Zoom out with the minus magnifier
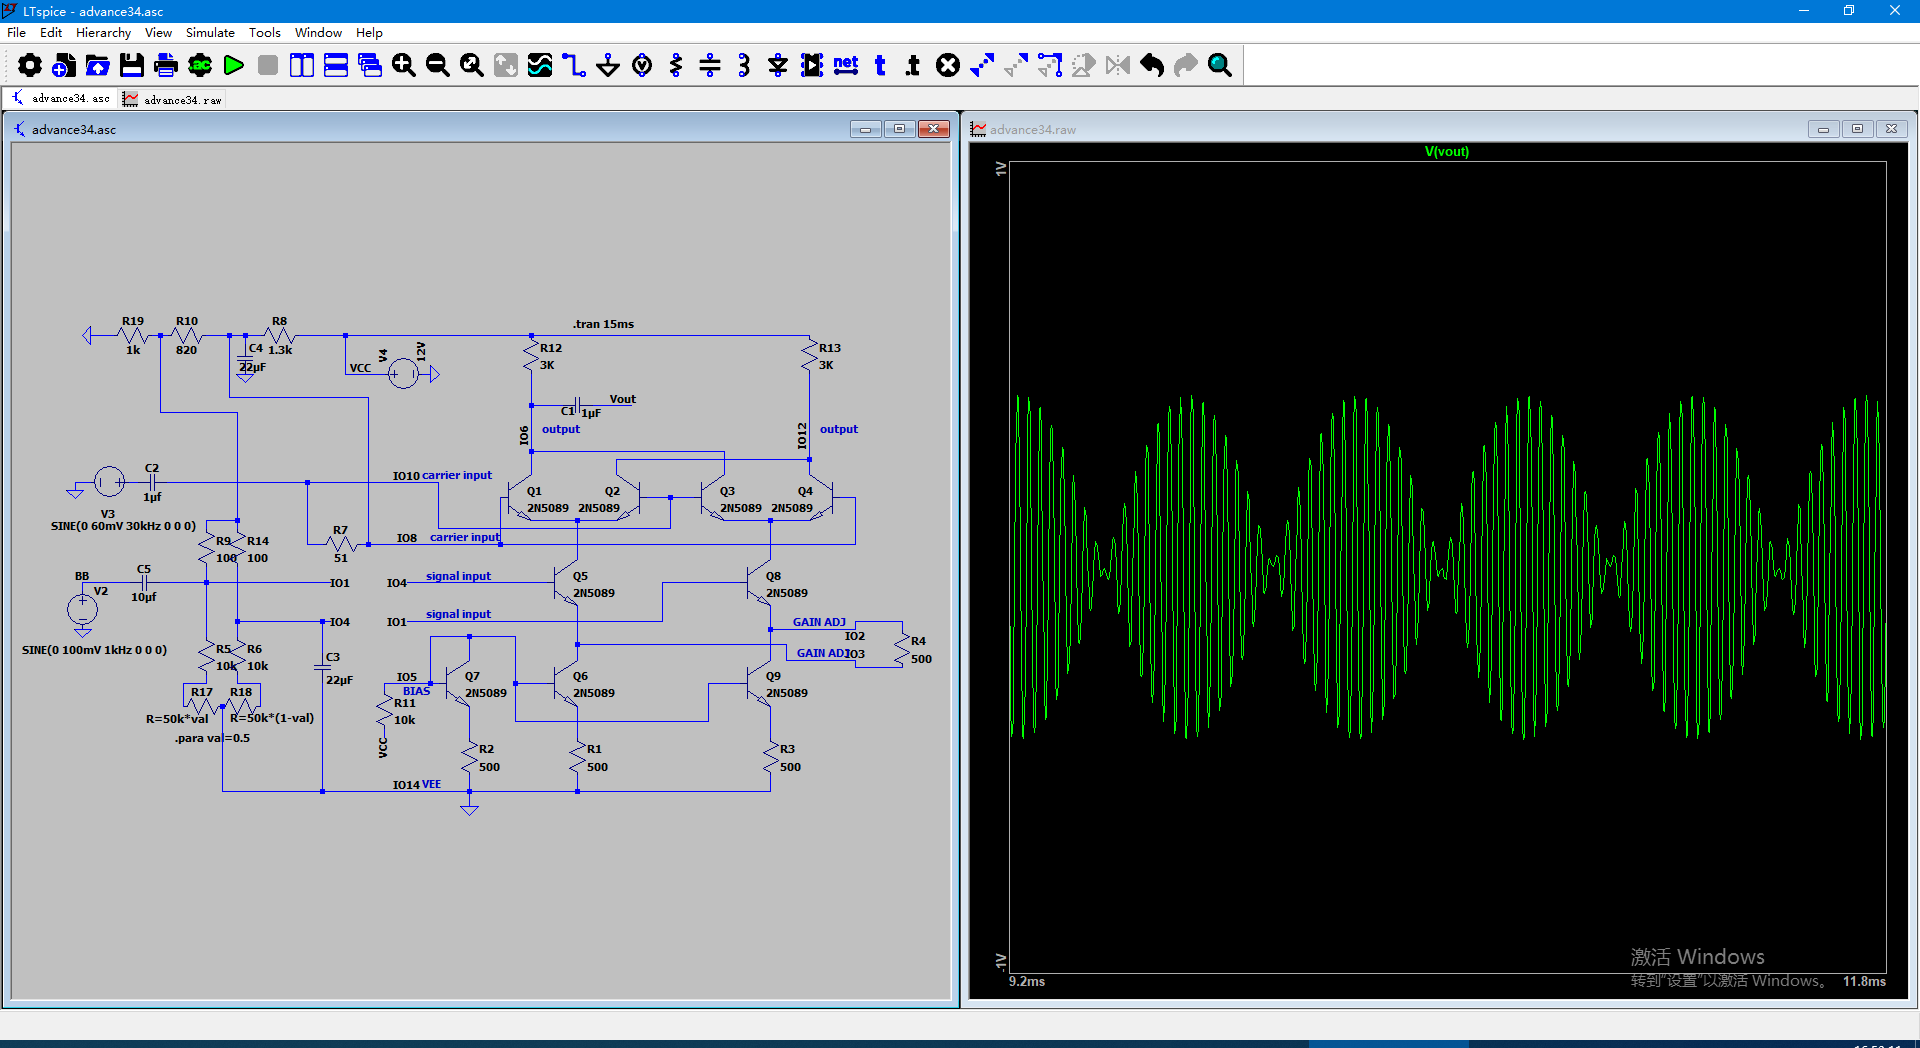Screen dimensions: 1920x1048 [438, 66]
